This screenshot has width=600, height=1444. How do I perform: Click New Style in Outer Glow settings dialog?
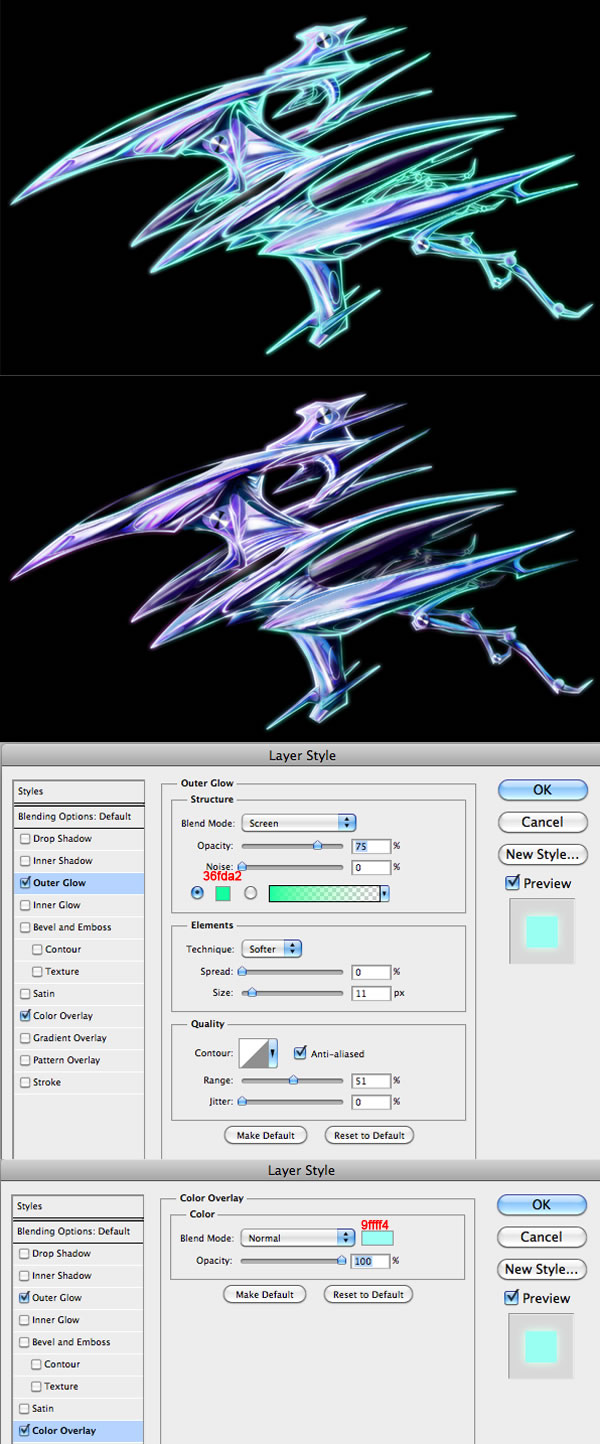[542, 854]
